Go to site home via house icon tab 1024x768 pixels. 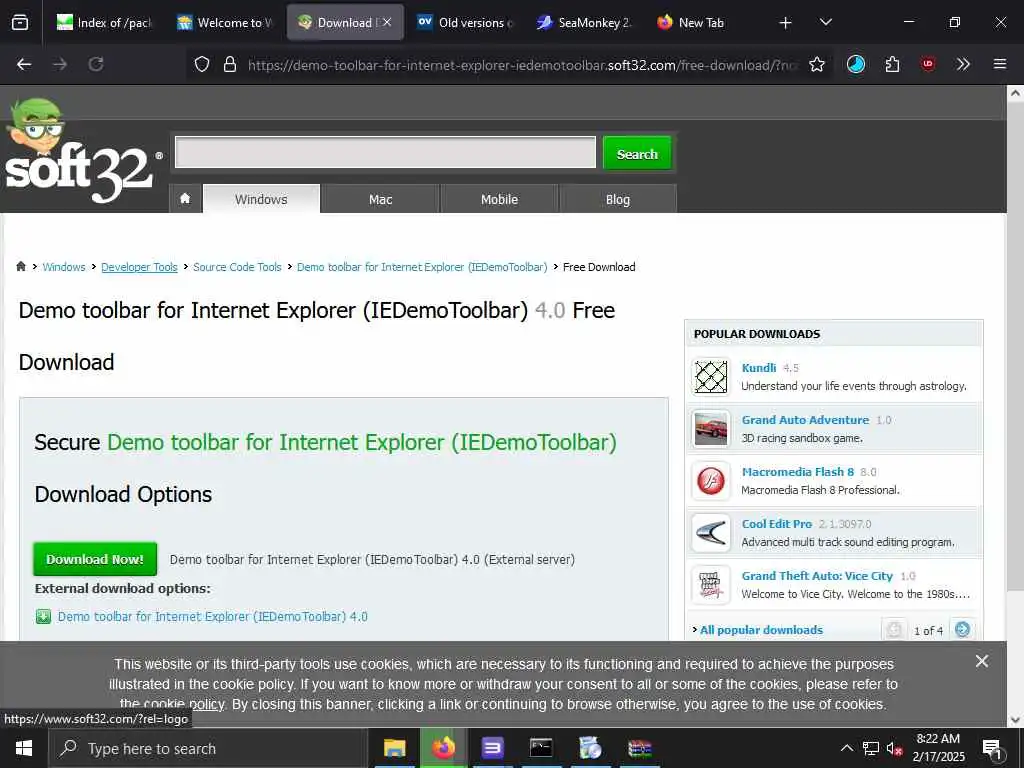point(185,199)
